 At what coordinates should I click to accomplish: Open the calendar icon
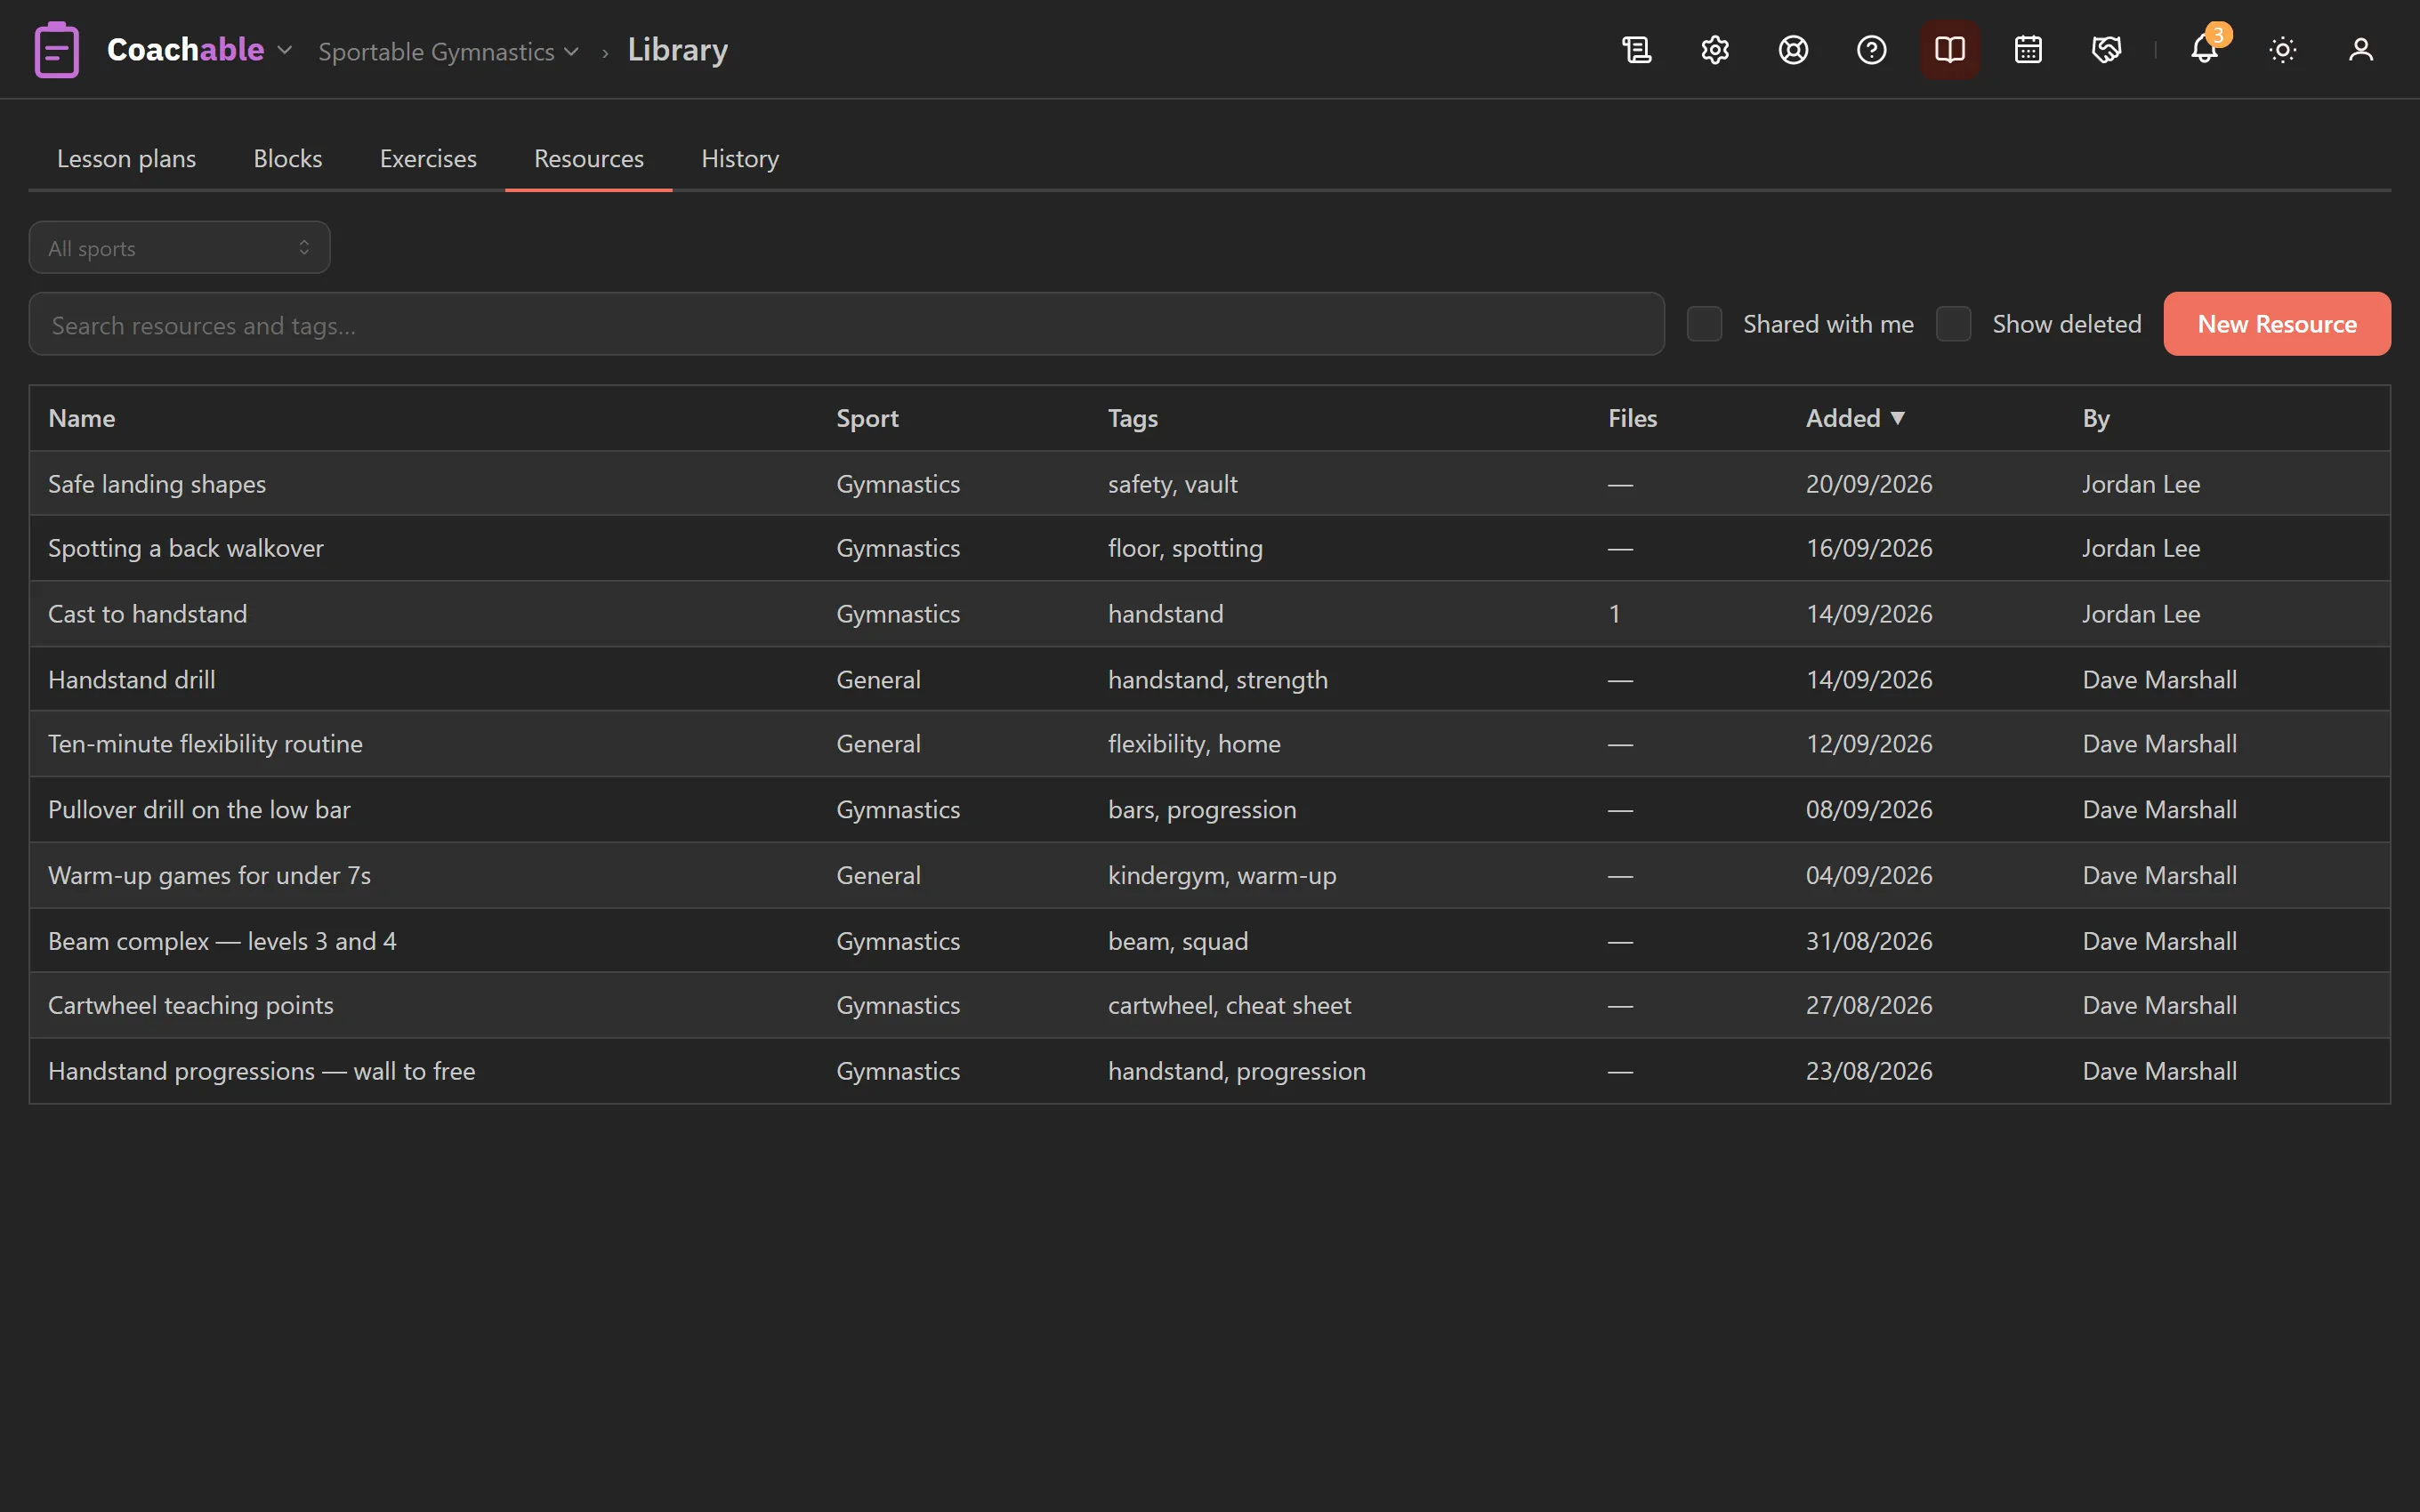2028,49
